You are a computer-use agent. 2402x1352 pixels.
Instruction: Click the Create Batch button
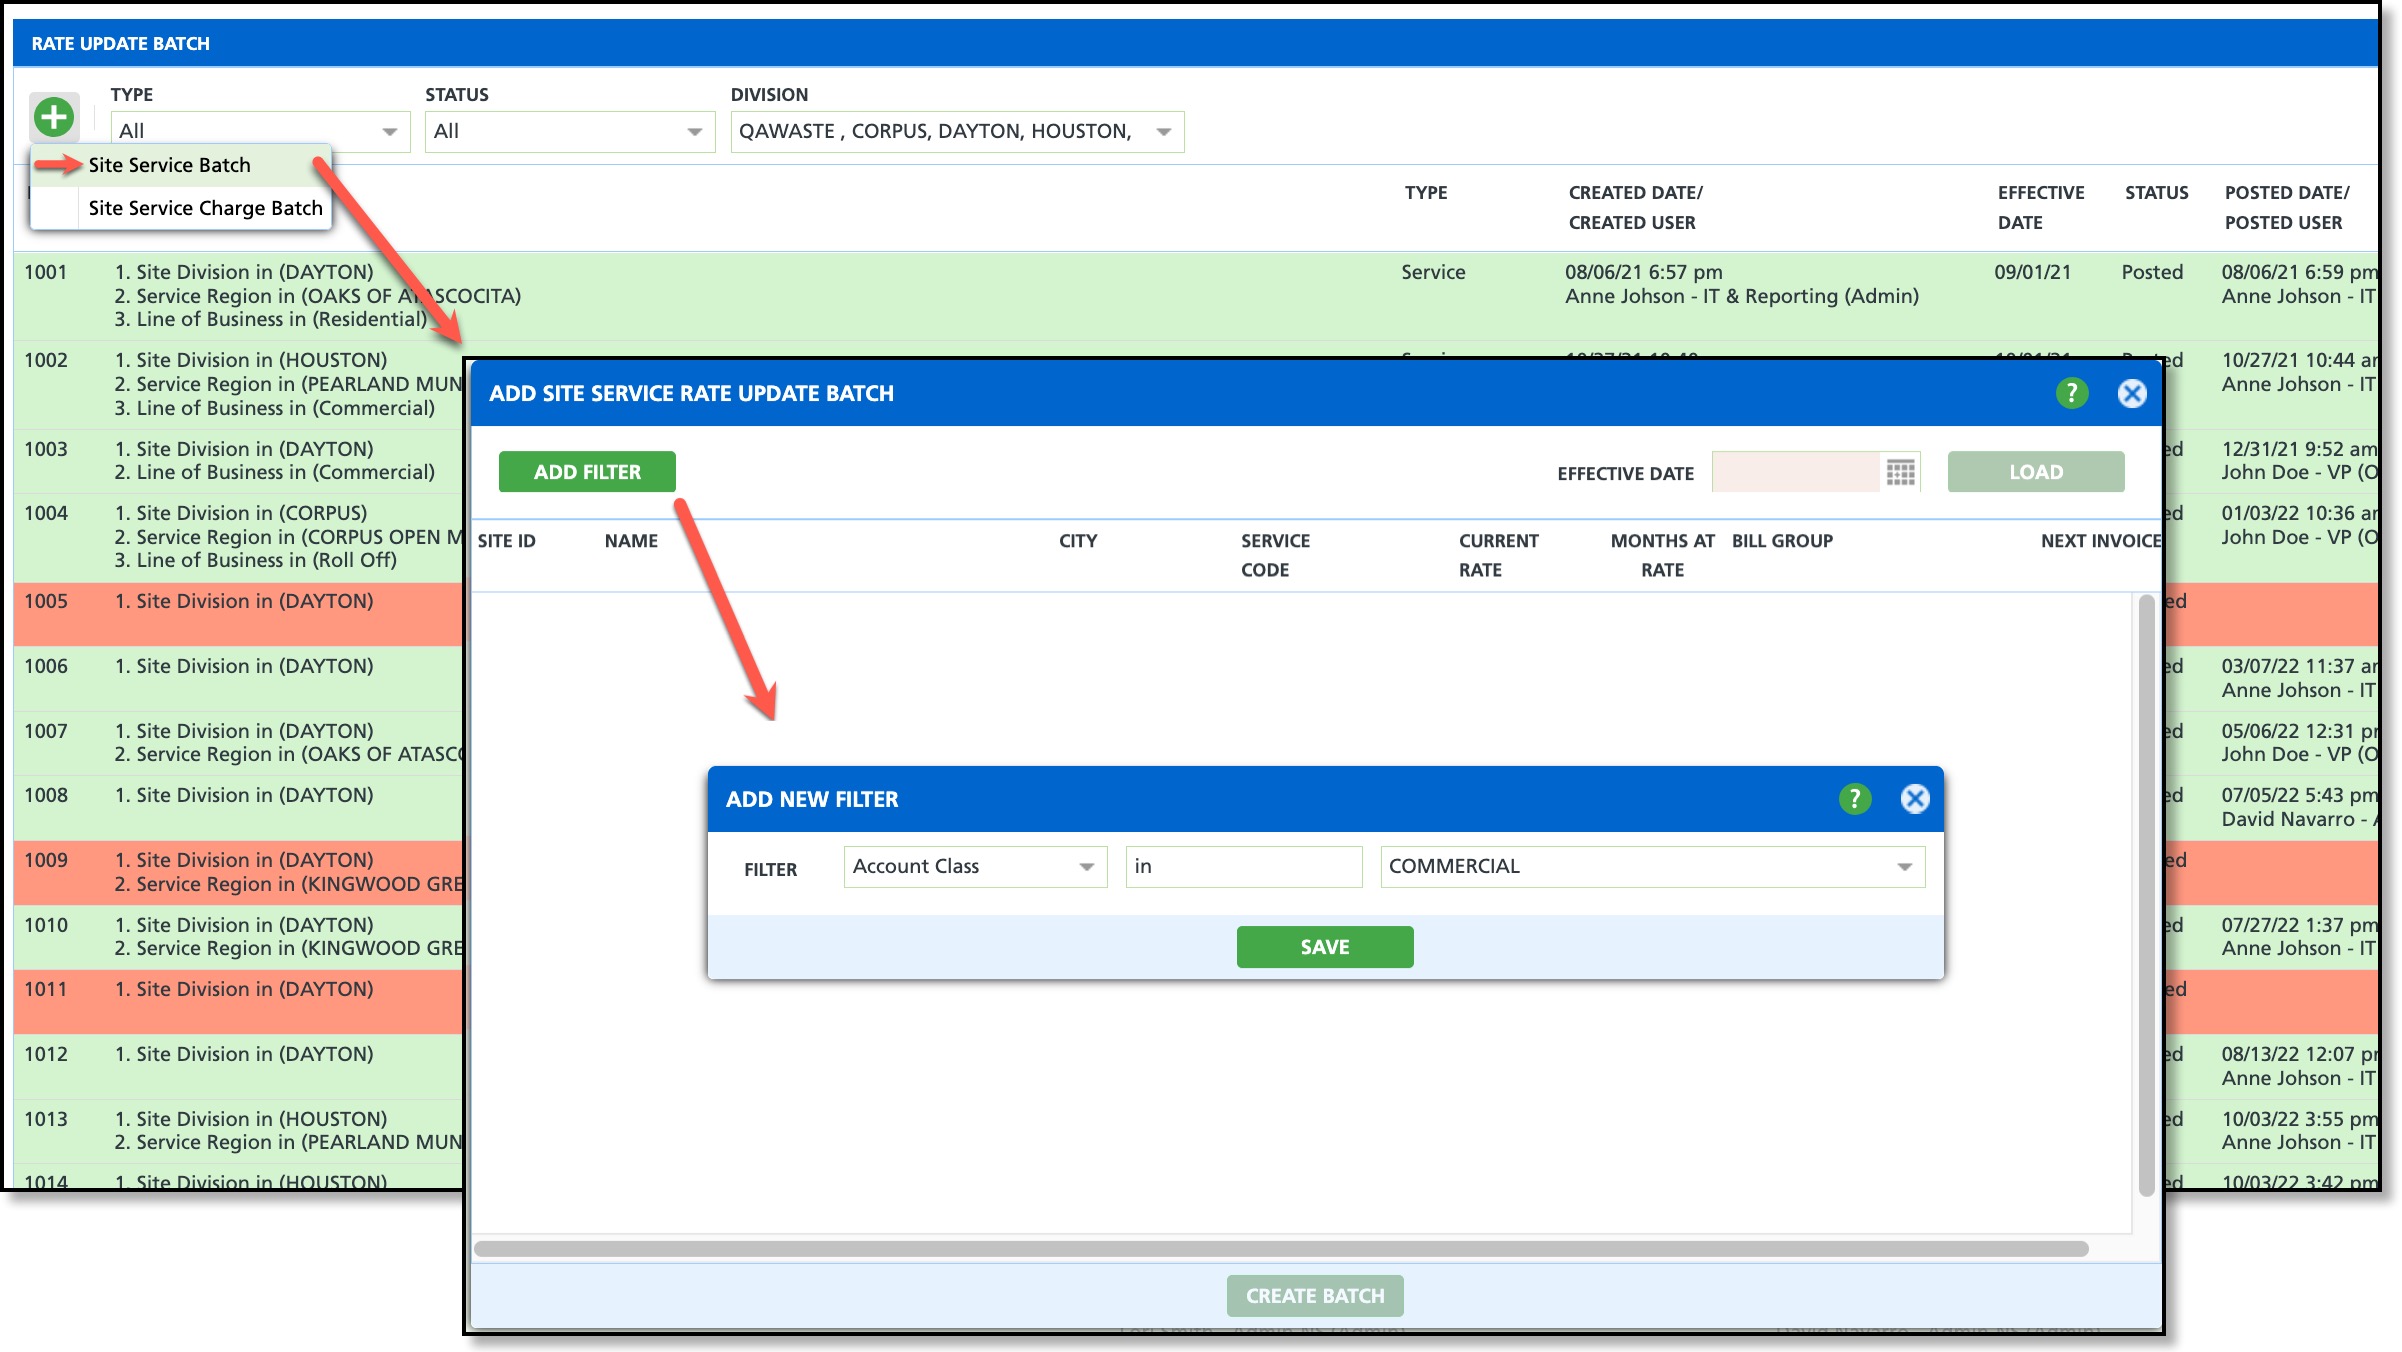(1314, 1296)
